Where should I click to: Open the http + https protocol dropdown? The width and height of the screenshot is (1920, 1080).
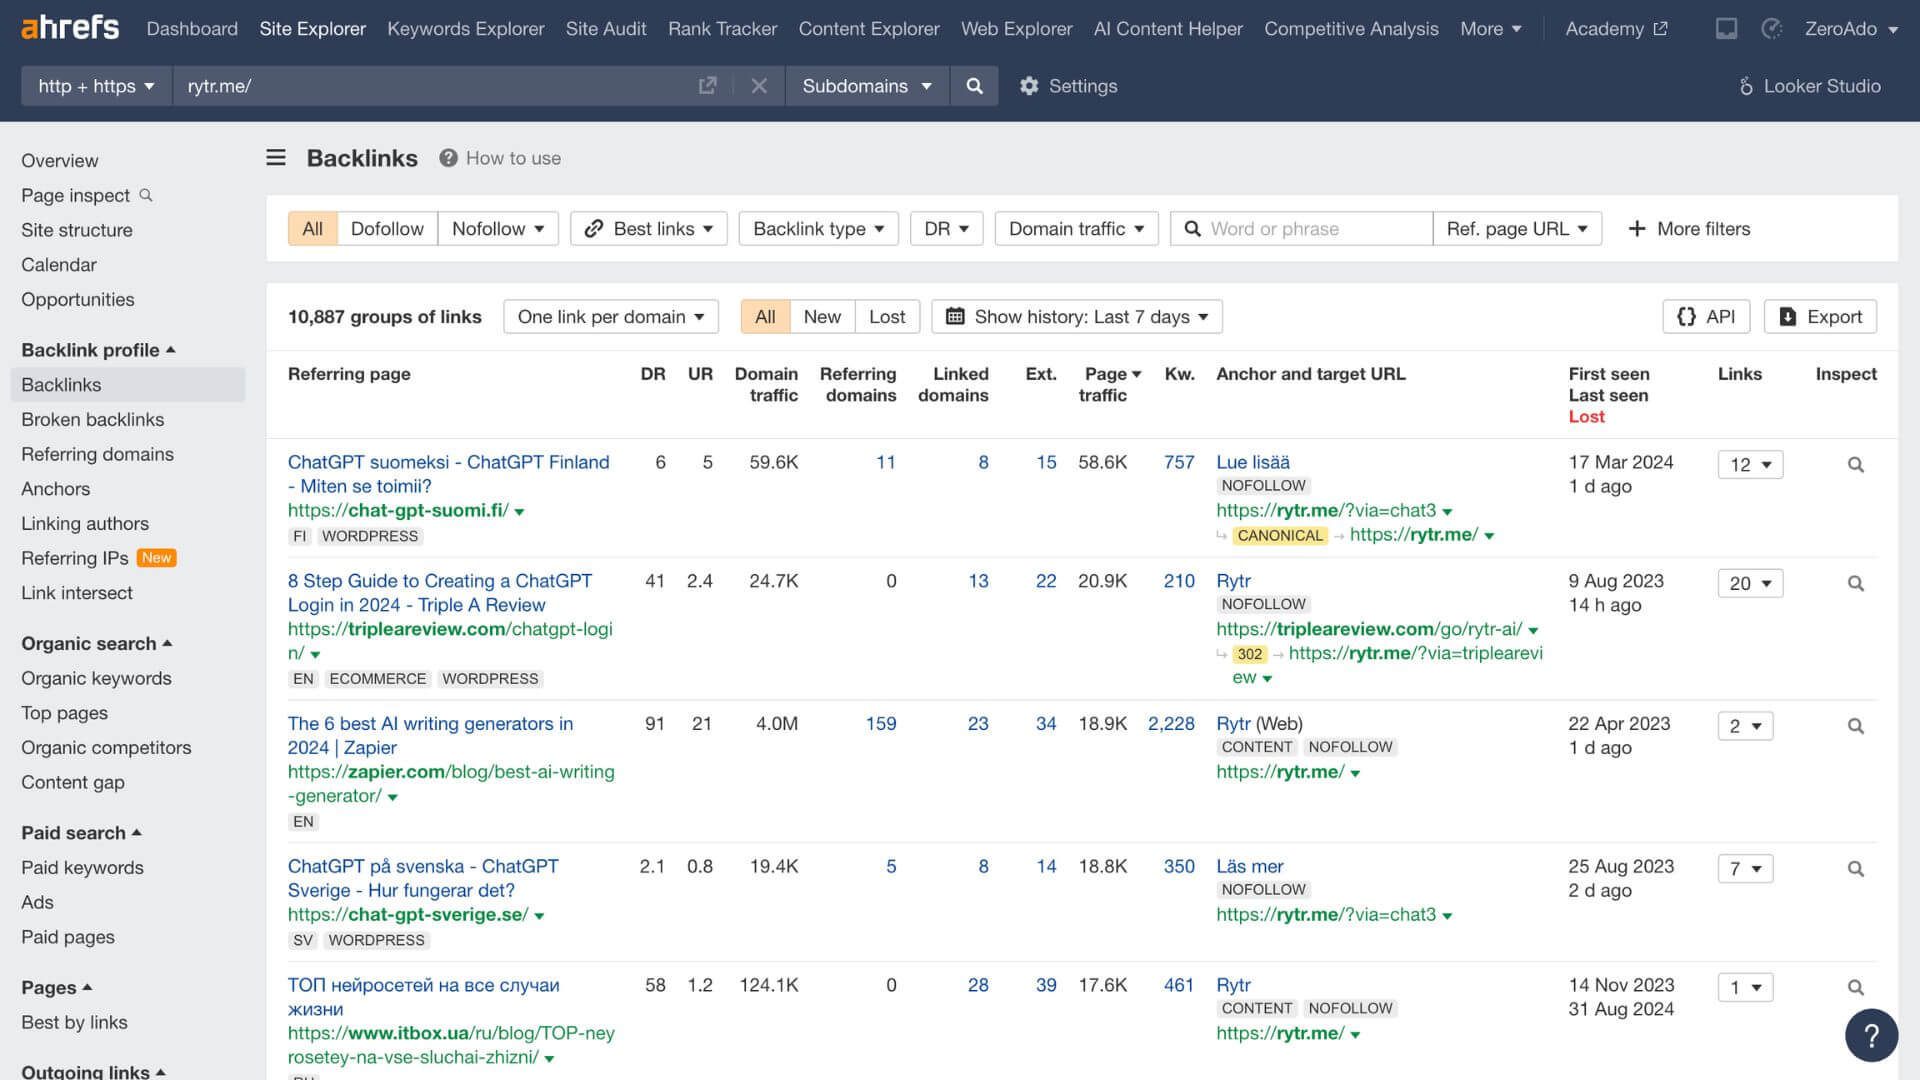tap(97, 86)
